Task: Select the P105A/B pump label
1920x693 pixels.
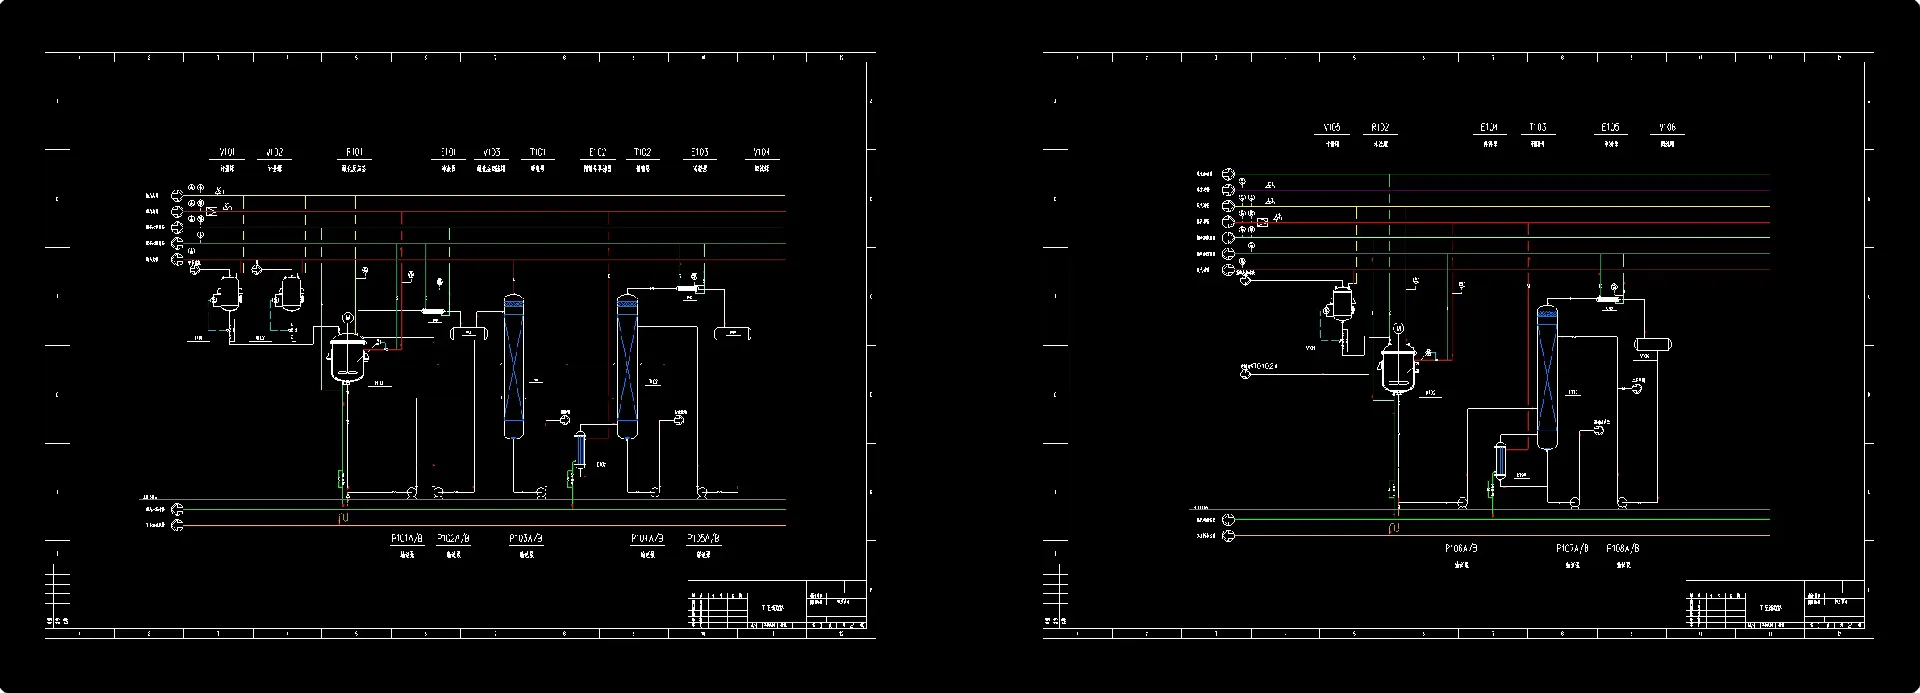Action: click(x=704, y=539)
